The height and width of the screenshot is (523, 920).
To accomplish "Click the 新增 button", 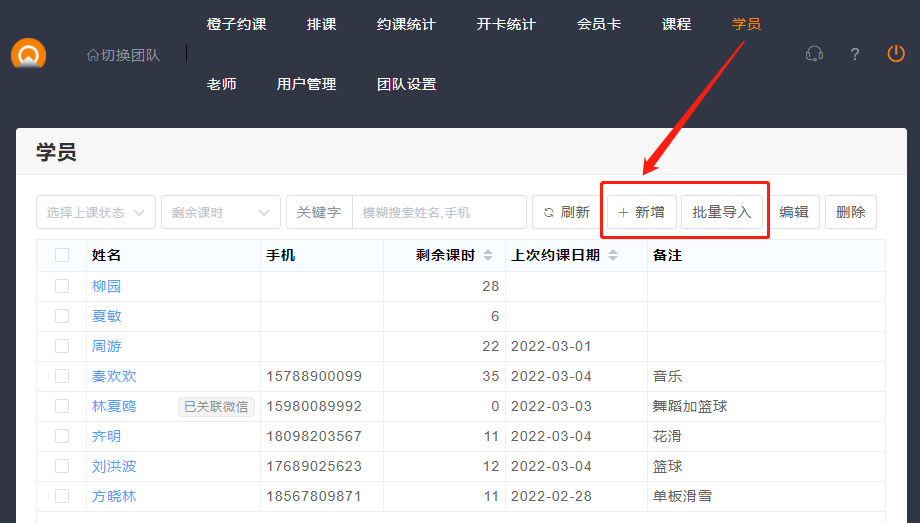I will [x=641, y=212].
